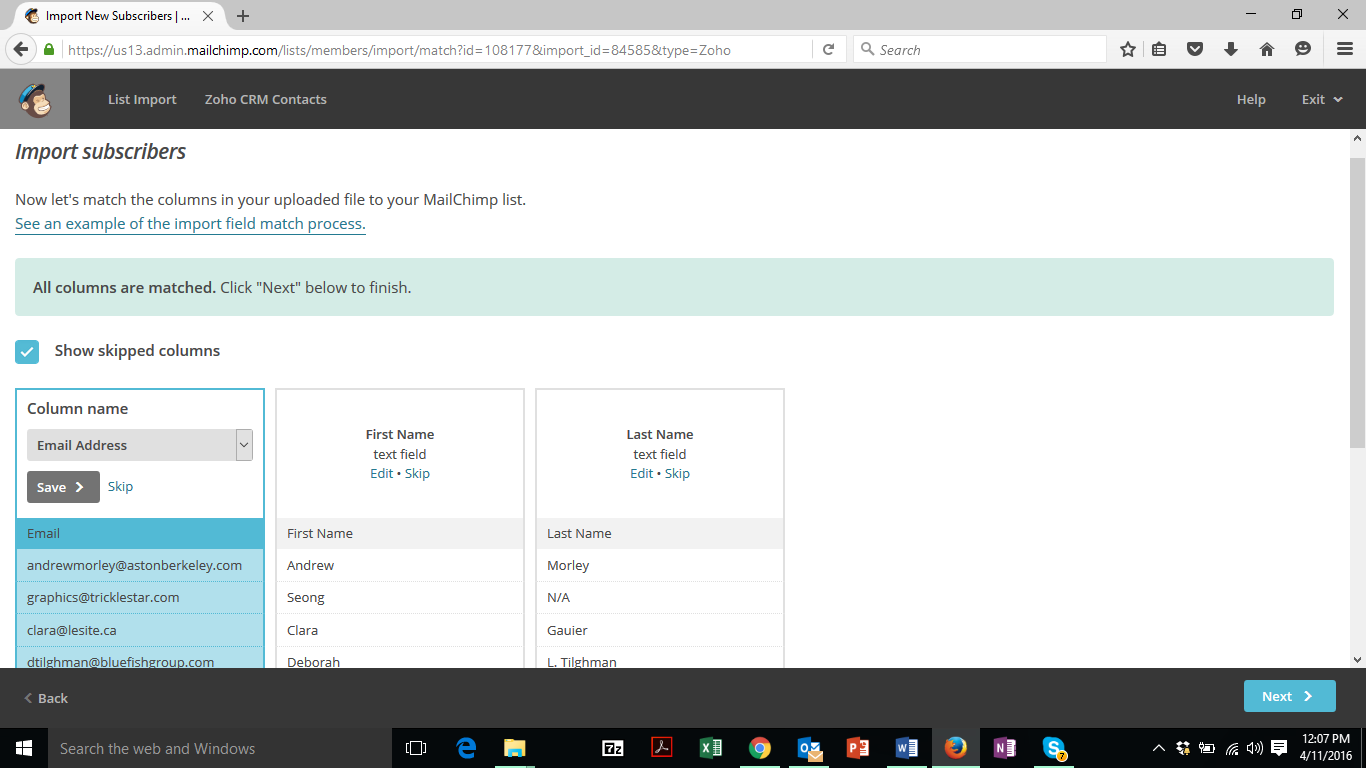This screenshot has width=1366, height=768.
Task: Open Excel from taskbar
Action: click(x=711, y=748)
